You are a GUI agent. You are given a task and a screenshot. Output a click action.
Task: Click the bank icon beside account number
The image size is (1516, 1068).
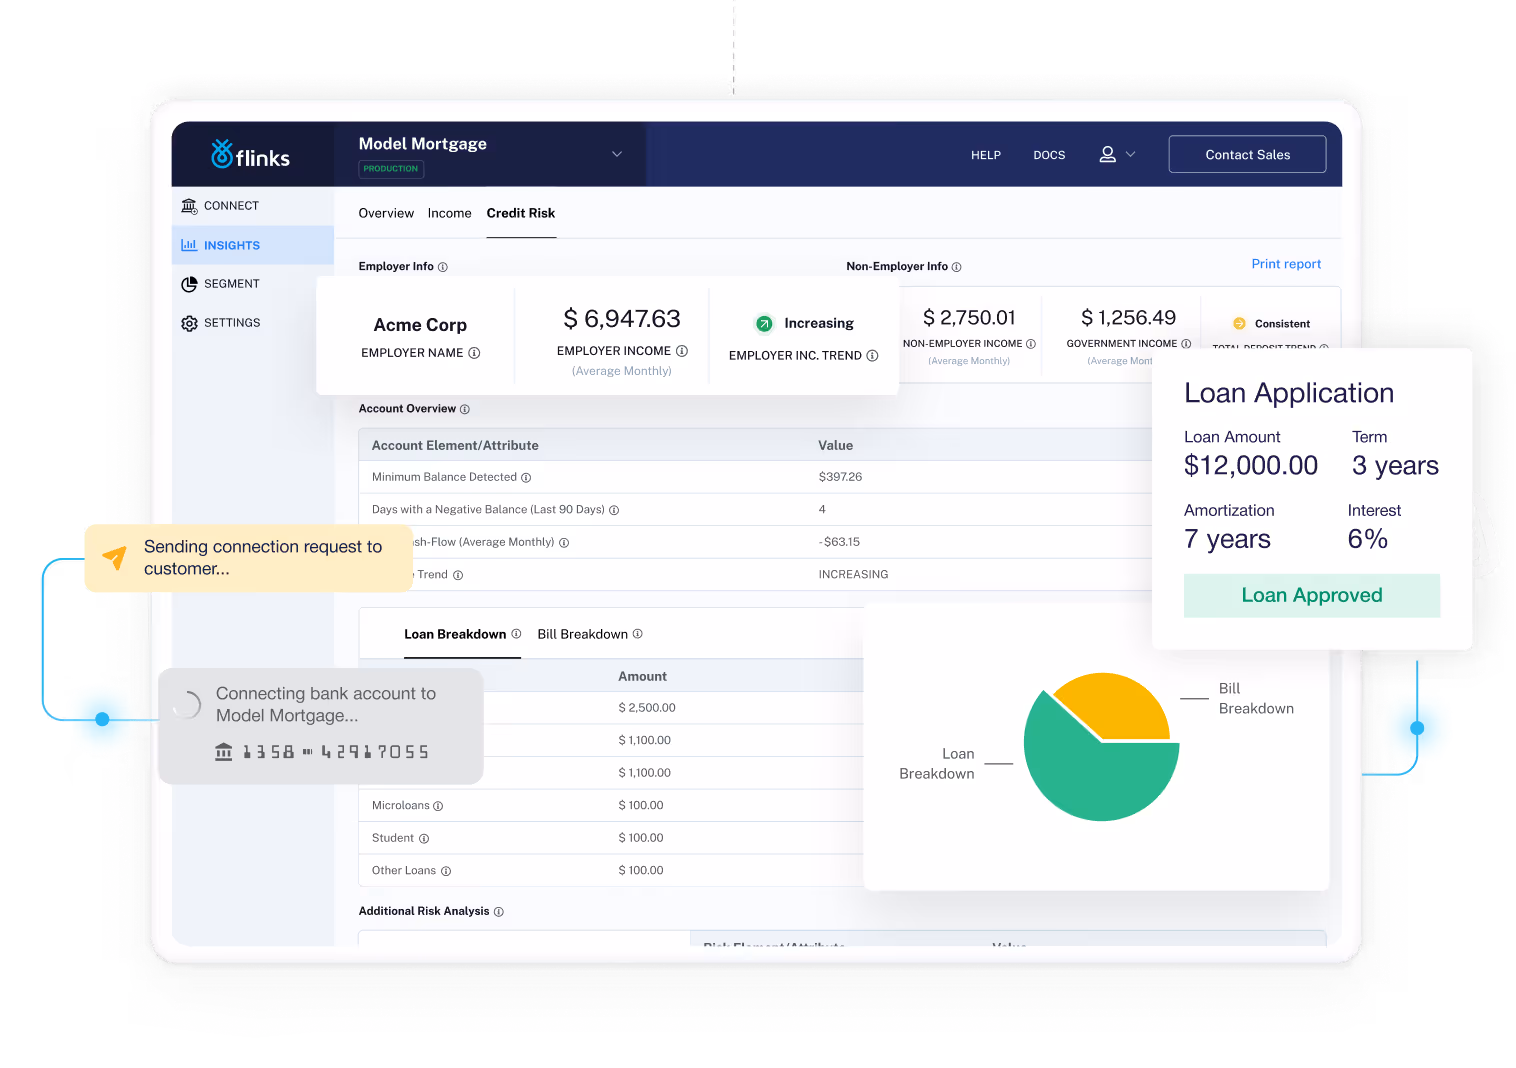224,751
